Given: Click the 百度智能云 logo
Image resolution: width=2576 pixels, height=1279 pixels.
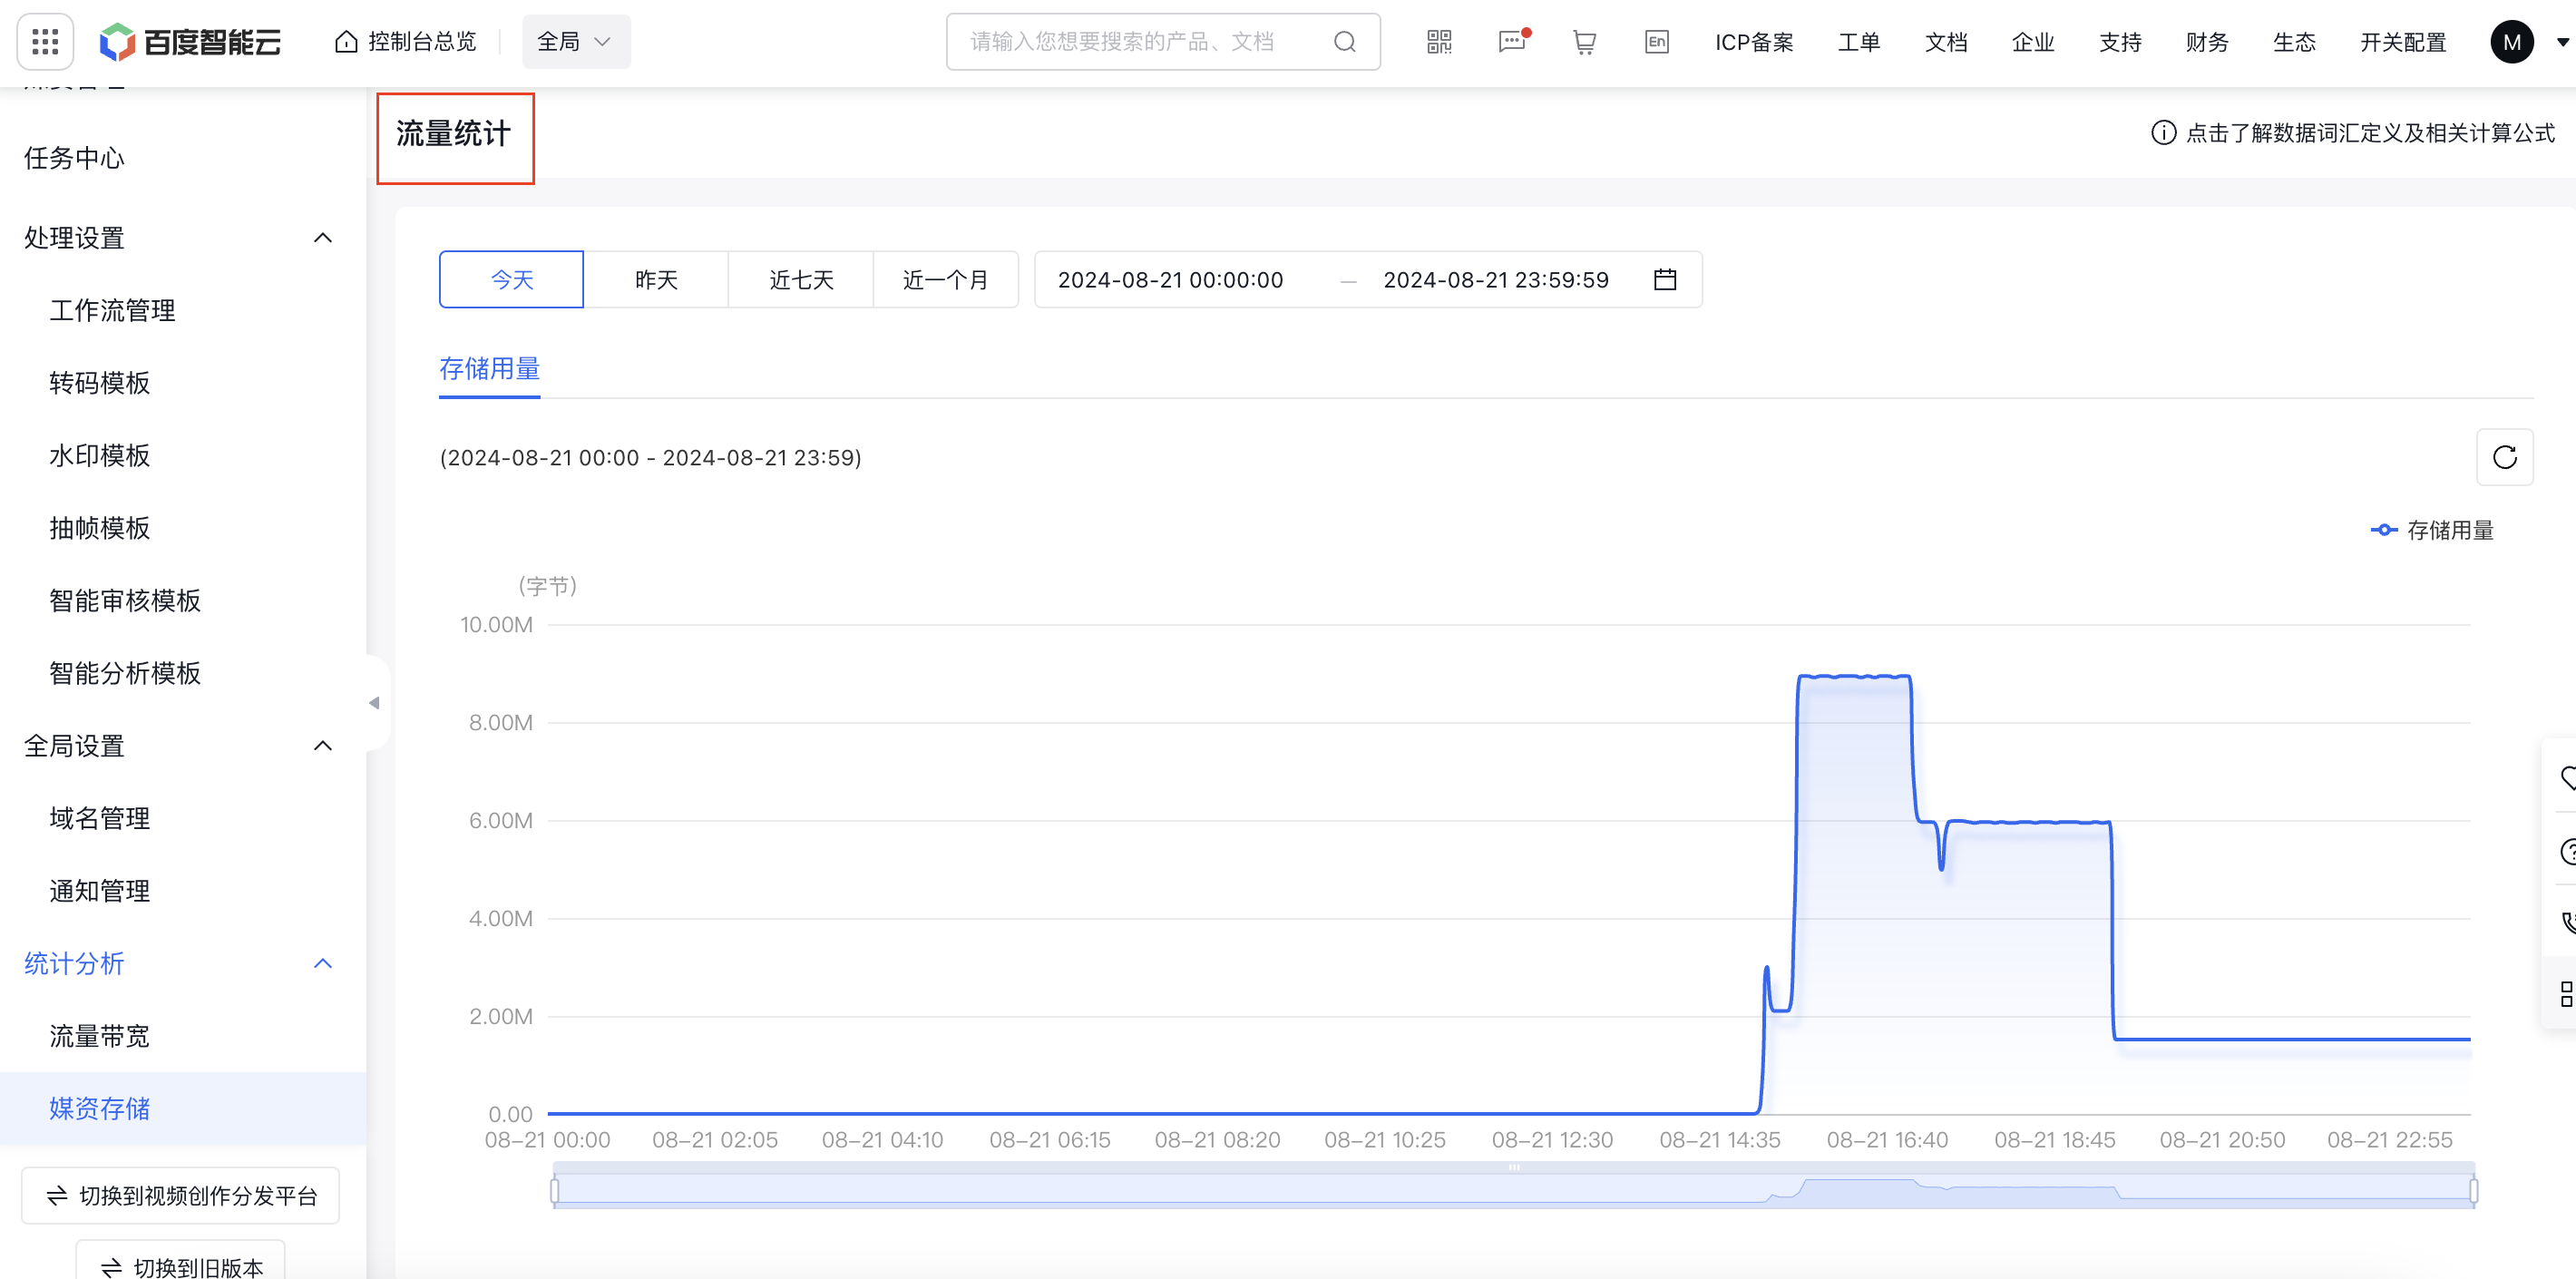Looking at the screenshot, I should pos(190,42).
